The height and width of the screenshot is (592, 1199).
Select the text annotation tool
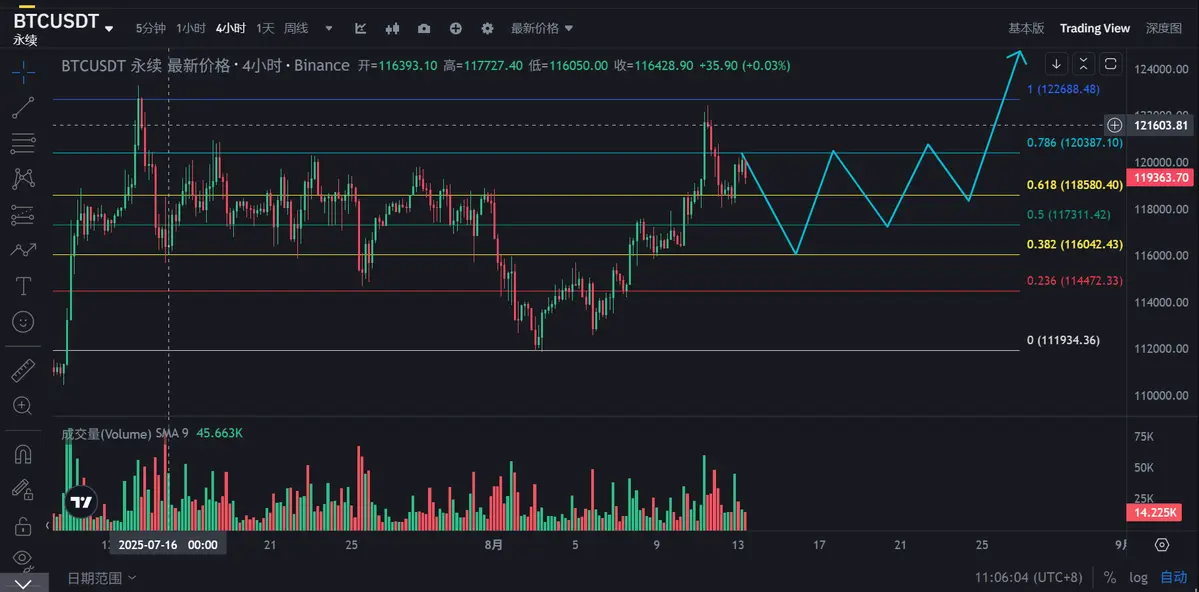point(23,286)
